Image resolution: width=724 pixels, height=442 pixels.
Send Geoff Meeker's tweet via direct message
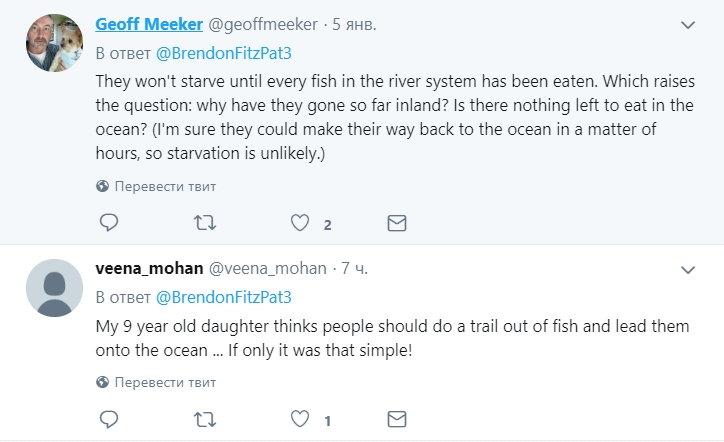[396, 223]
